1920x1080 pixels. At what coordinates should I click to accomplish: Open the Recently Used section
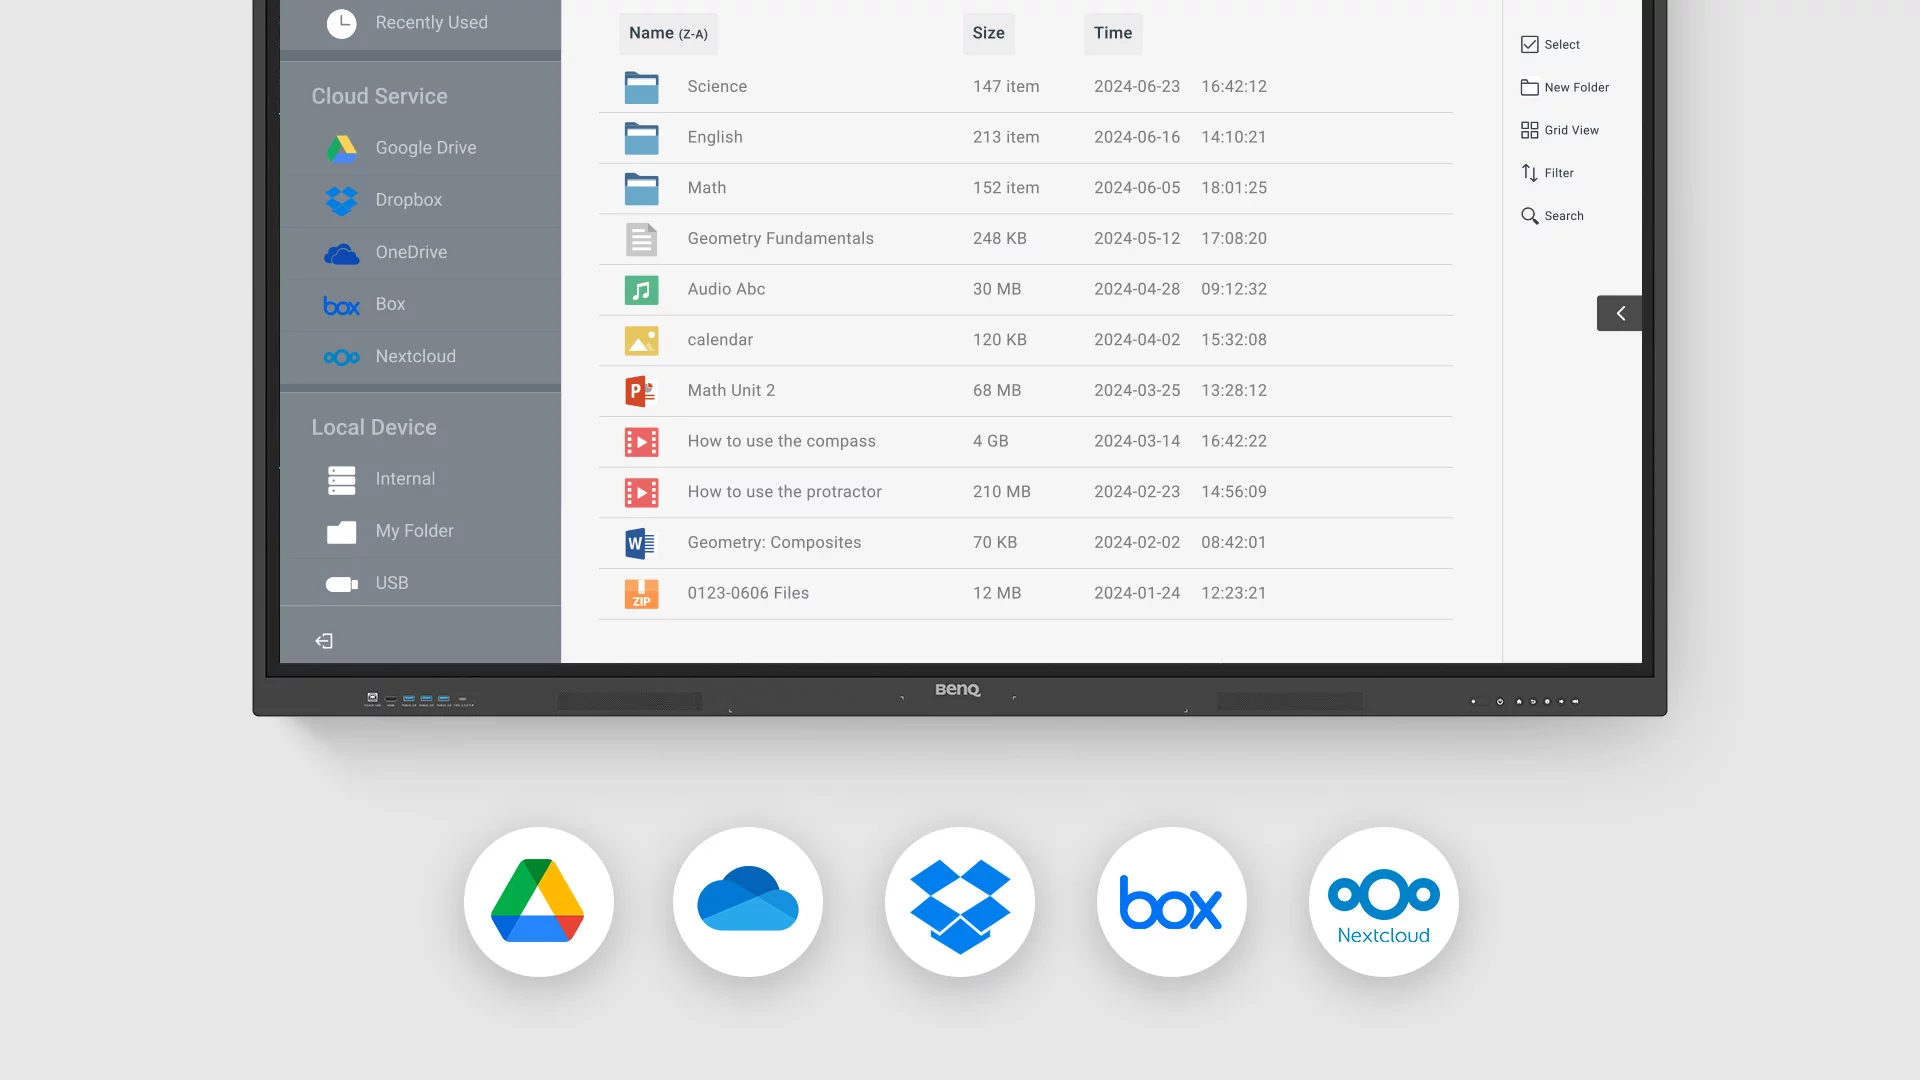pos(420,23)
